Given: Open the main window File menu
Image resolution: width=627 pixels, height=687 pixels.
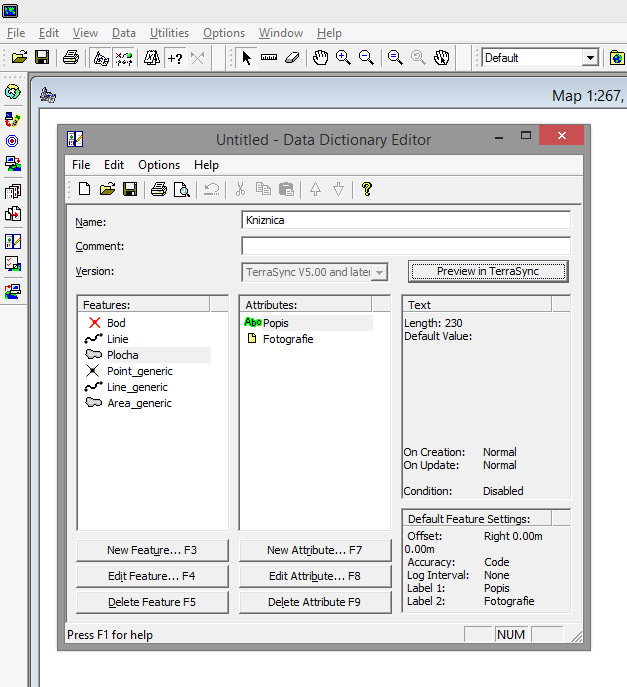Looking at the screenshot, I should click(x=16, y=33).
